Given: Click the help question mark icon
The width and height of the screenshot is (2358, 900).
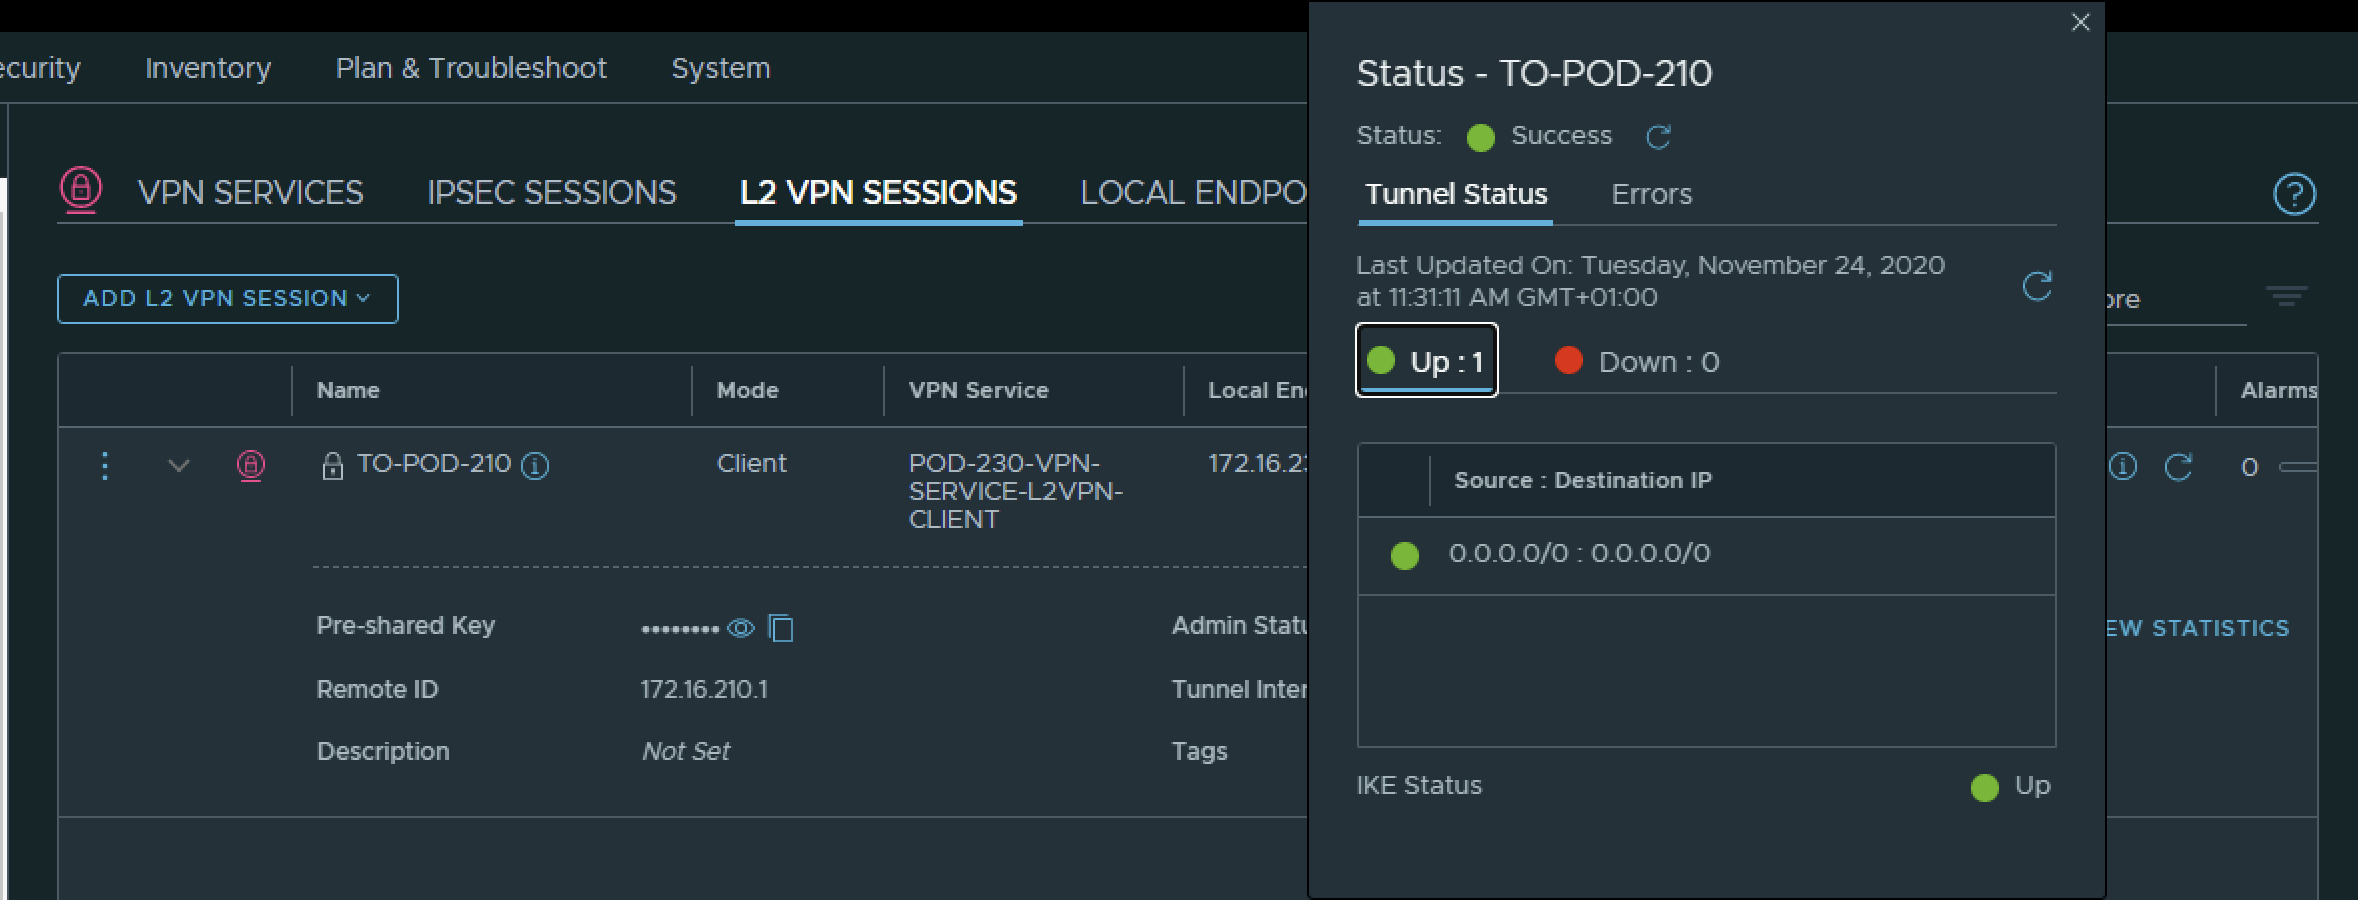Looking at the screenshot, I should 2294,194.
